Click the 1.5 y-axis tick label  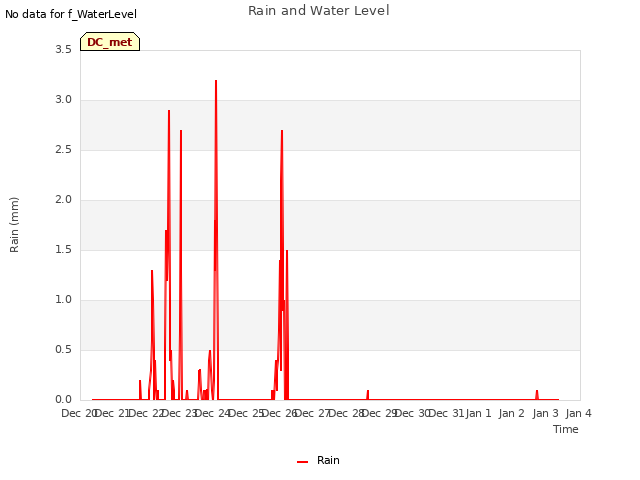tap(63, 250)
